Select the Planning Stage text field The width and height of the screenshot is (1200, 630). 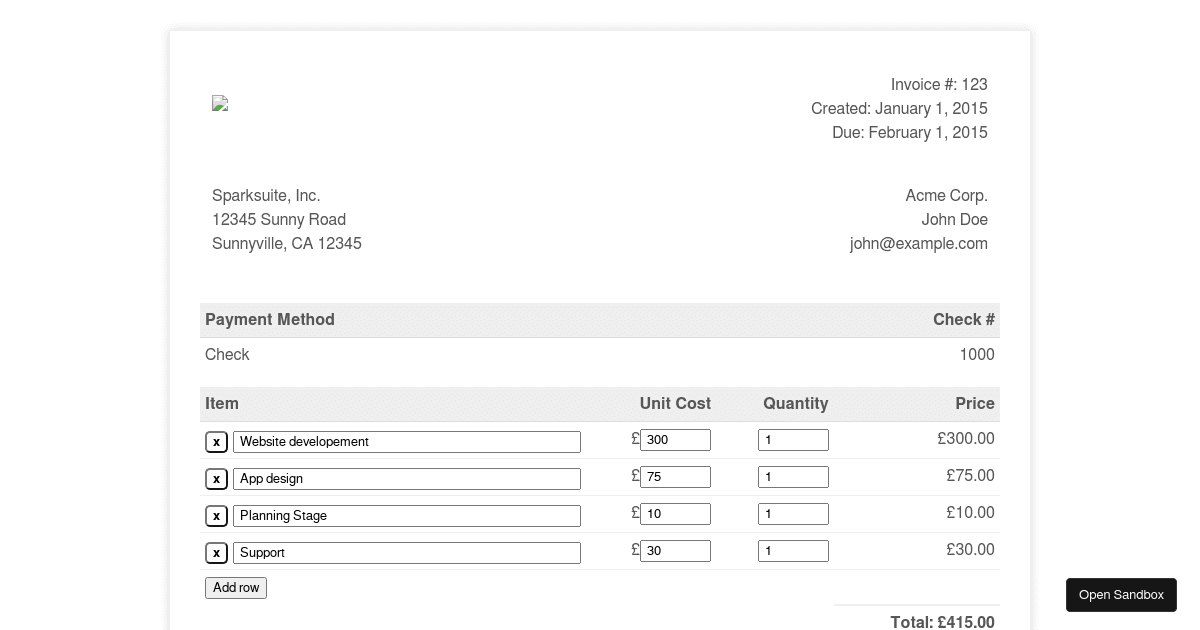(407, 515)
